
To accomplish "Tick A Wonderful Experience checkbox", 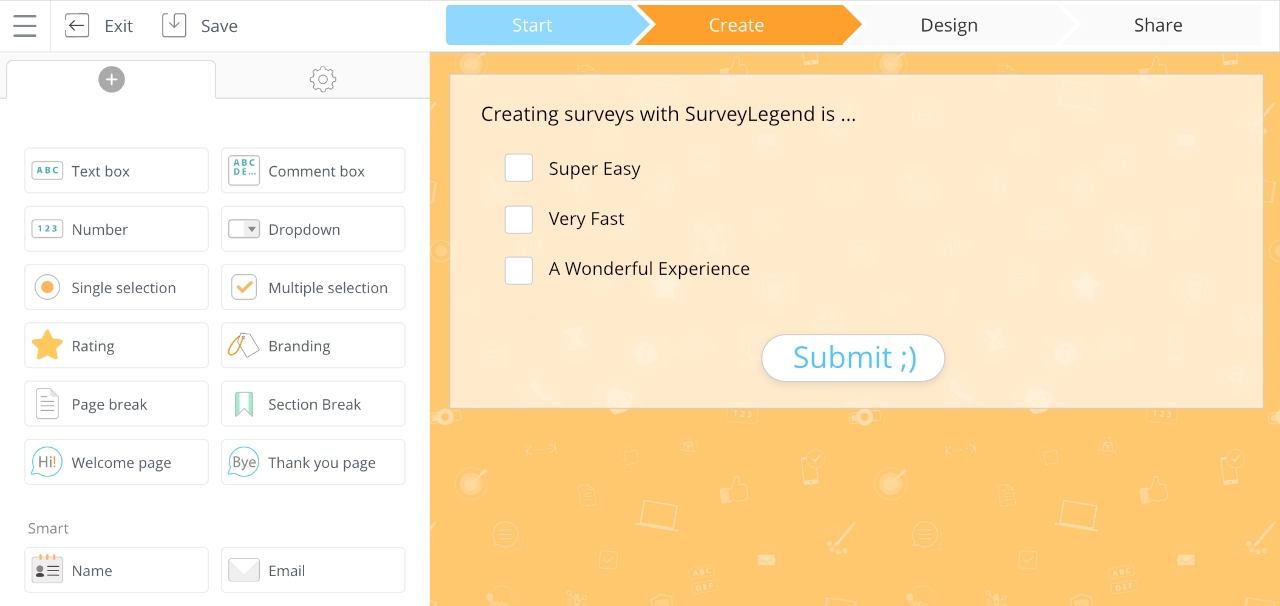I will (519, 270).
